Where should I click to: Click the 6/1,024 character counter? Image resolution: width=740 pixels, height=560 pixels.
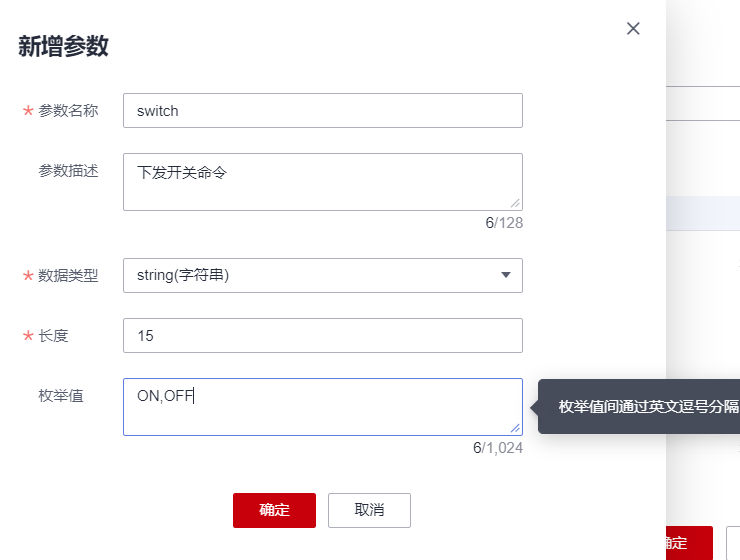[x=497, y=448]
